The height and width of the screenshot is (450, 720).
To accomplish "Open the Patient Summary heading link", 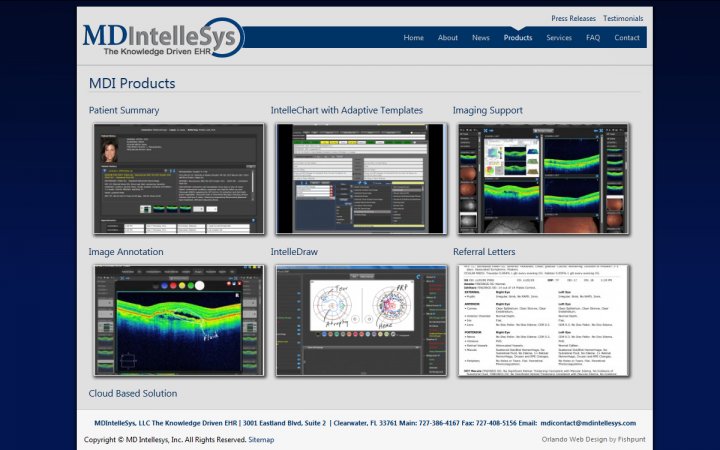I will point(124,110).
